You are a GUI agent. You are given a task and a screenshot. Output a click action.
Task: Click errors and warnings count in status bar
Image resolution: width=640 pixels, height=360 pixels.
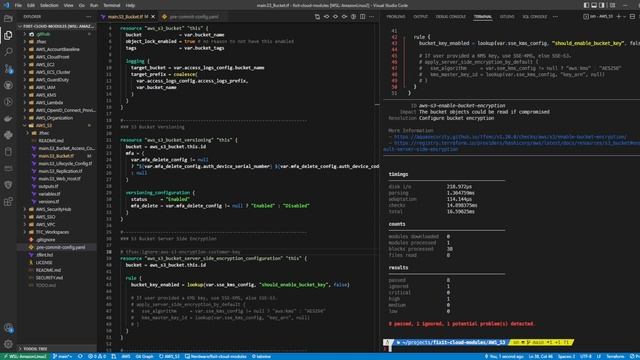97,356
